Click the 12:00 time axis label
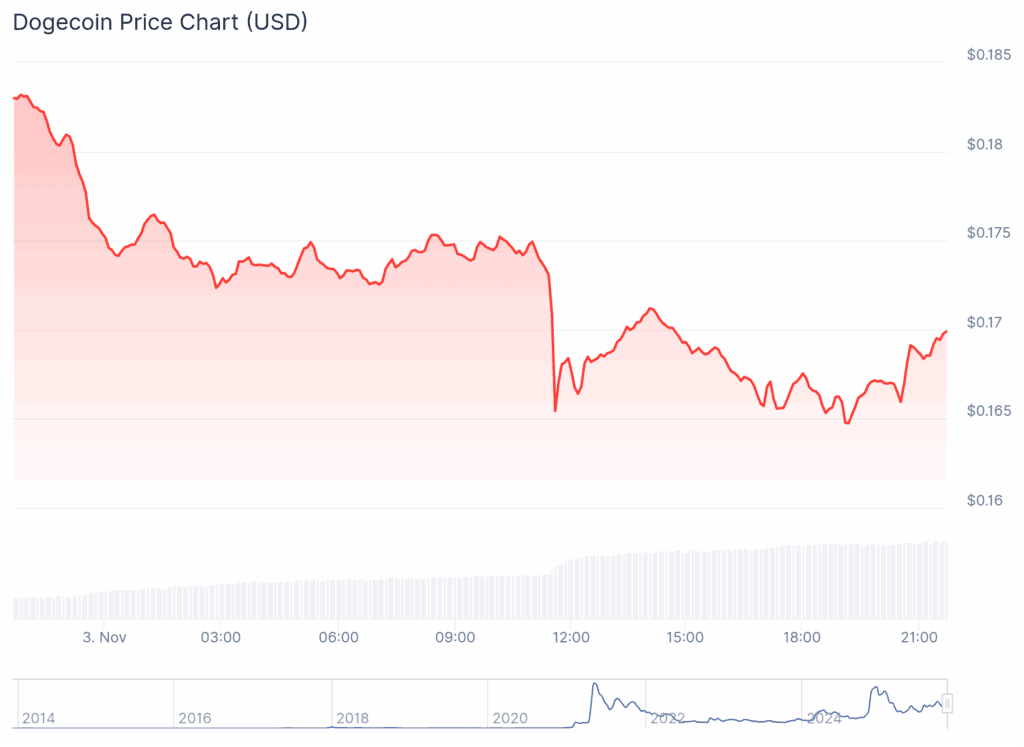1024x747 pixels. click(x=570, y=637)
